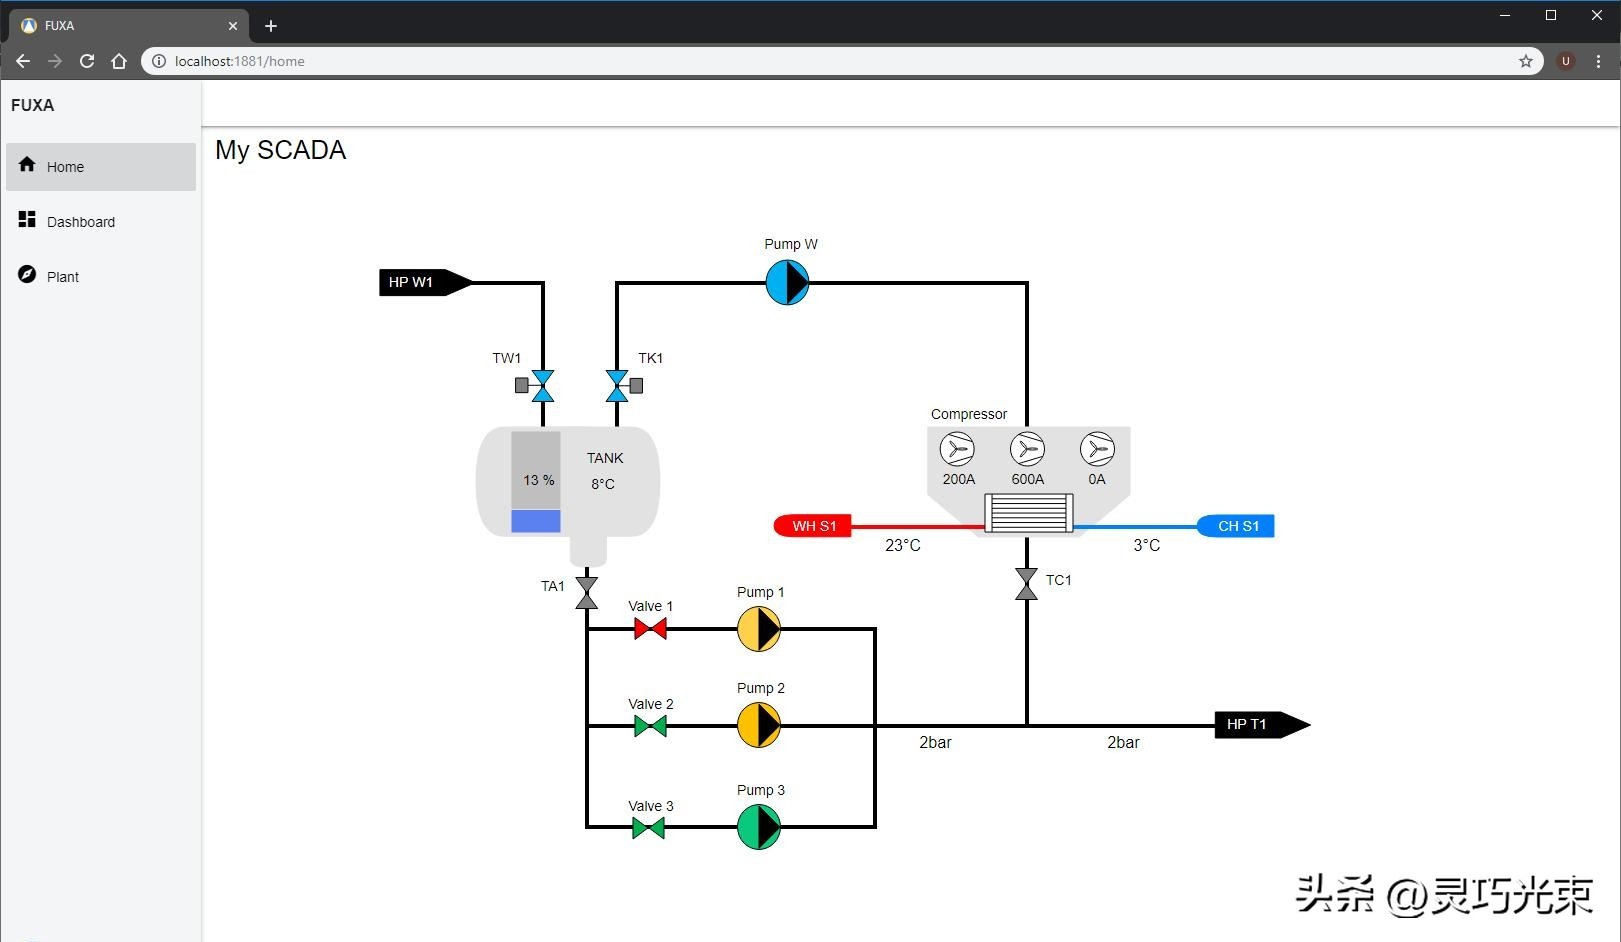Click the blue CH S1 label

coord(1237,526)
